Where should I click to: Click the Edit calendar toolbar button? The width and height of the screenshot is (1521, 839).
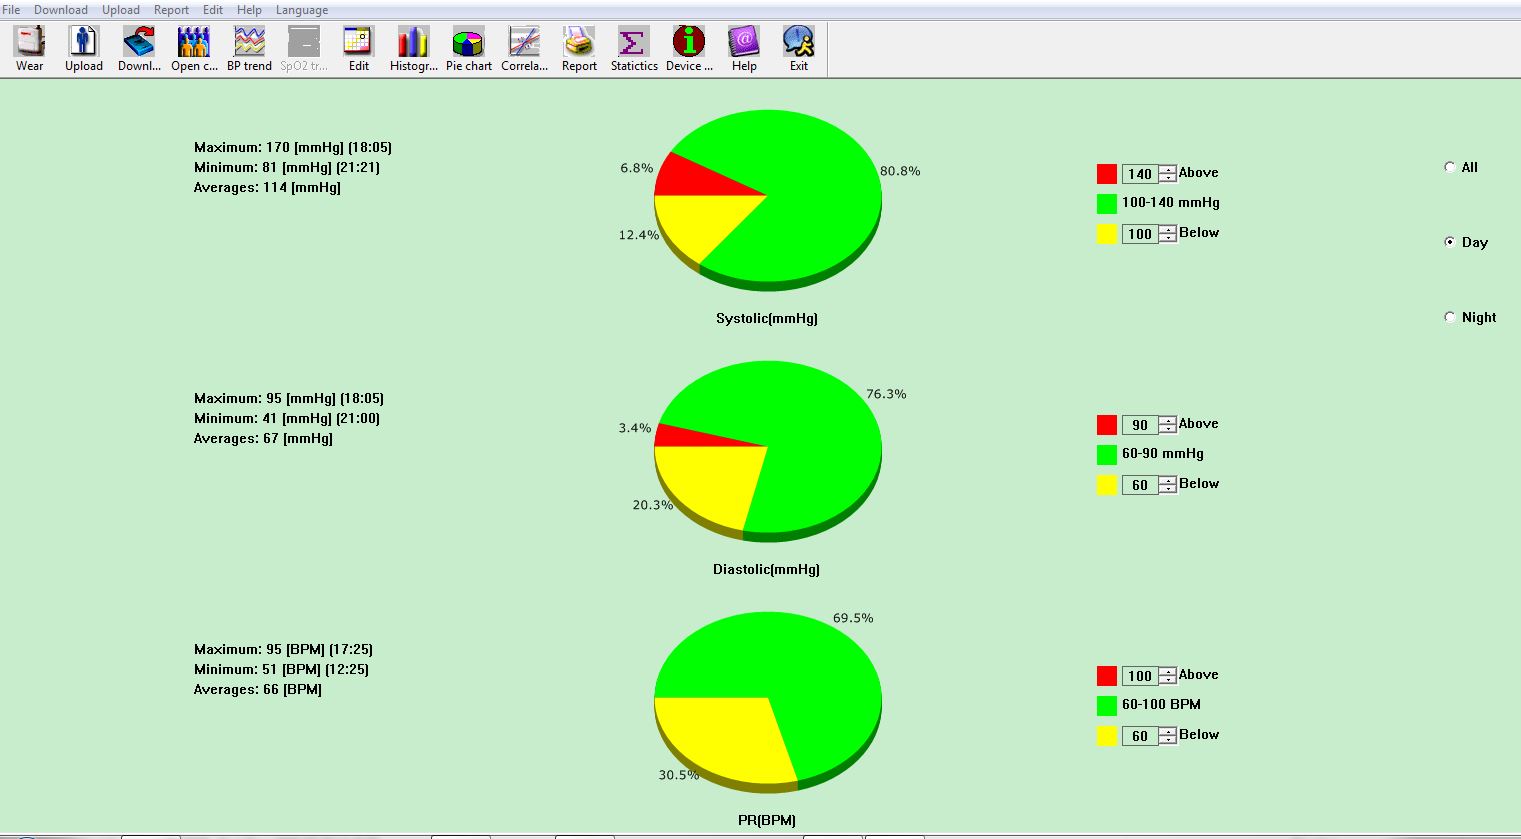(358, 43)
